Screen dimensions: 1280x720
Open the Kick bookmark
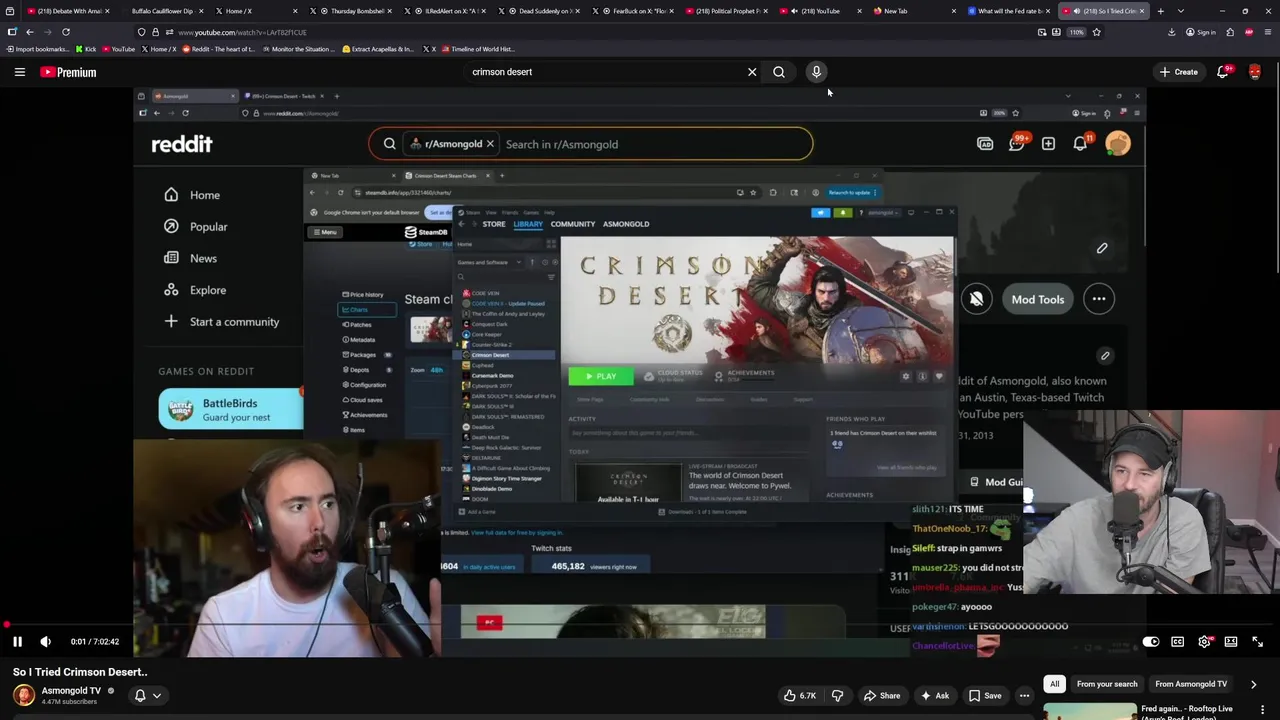(x=85, y=49)
